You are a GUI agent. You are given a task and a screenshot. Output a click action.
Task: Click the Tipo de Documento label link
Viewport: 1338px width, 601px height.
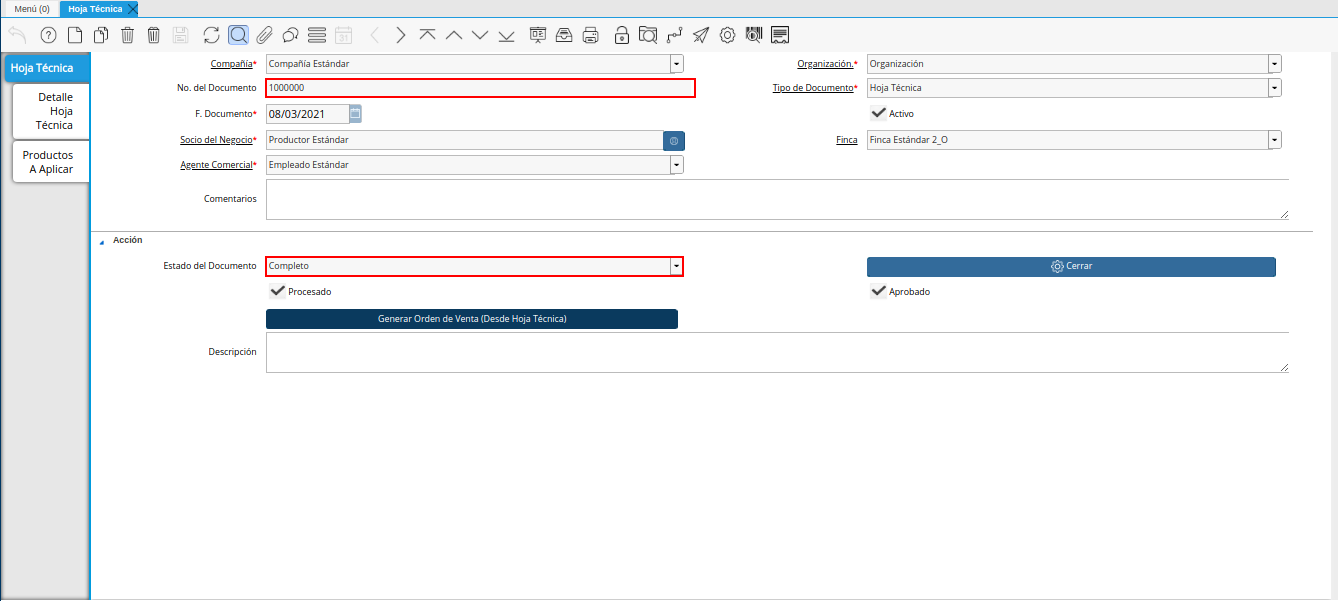point(813,88)
